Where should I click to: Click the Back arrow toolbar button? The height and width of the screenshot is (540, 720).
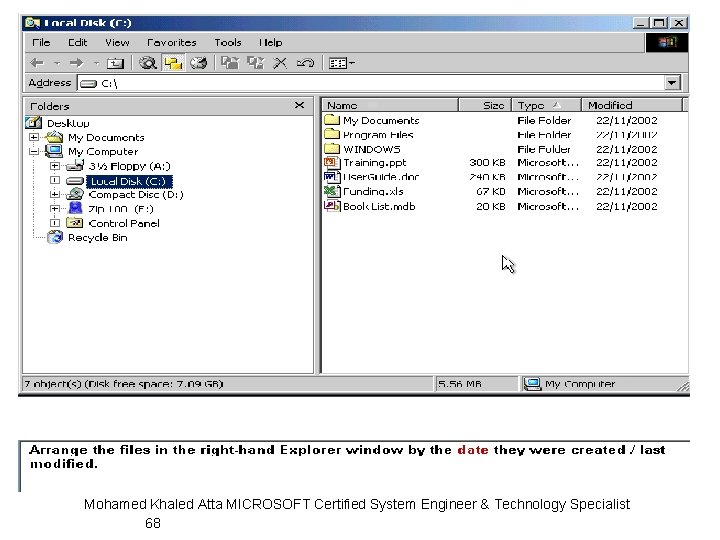point(37,63)
